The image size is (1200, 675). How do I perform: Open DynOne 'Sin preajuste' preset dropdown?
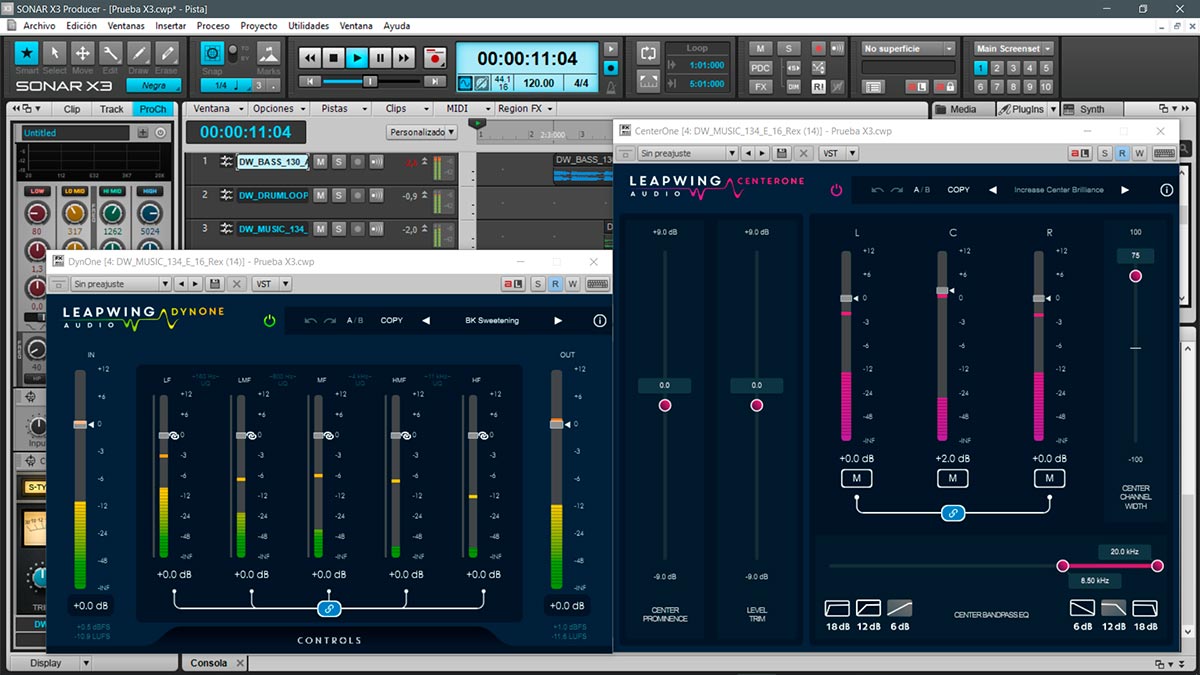tap(122, 284)
